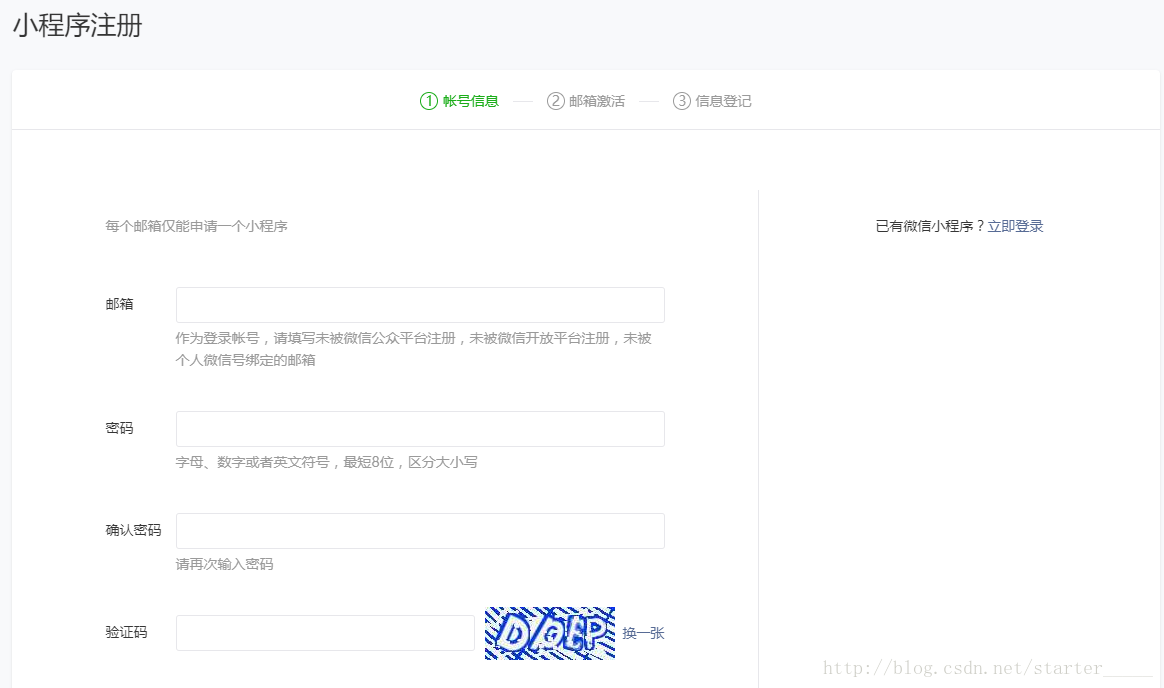The image size is (1164, 688).
Task: Click the 小程序注册 page heading
Action: coord(77,25)
